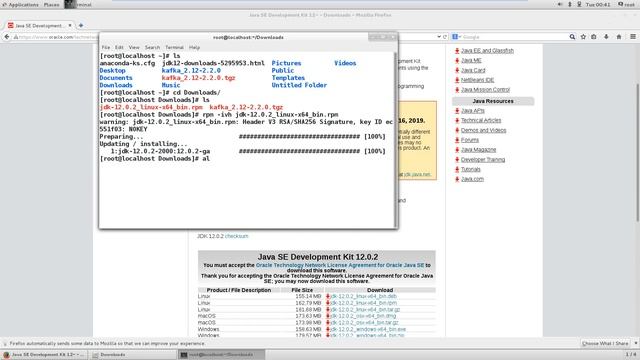Image resolution: width=640 pixels, height=360 pixels.
Task: Open the NetBeans IDE sidebar link
Action: pyautogui.click(x=478, y=80)
